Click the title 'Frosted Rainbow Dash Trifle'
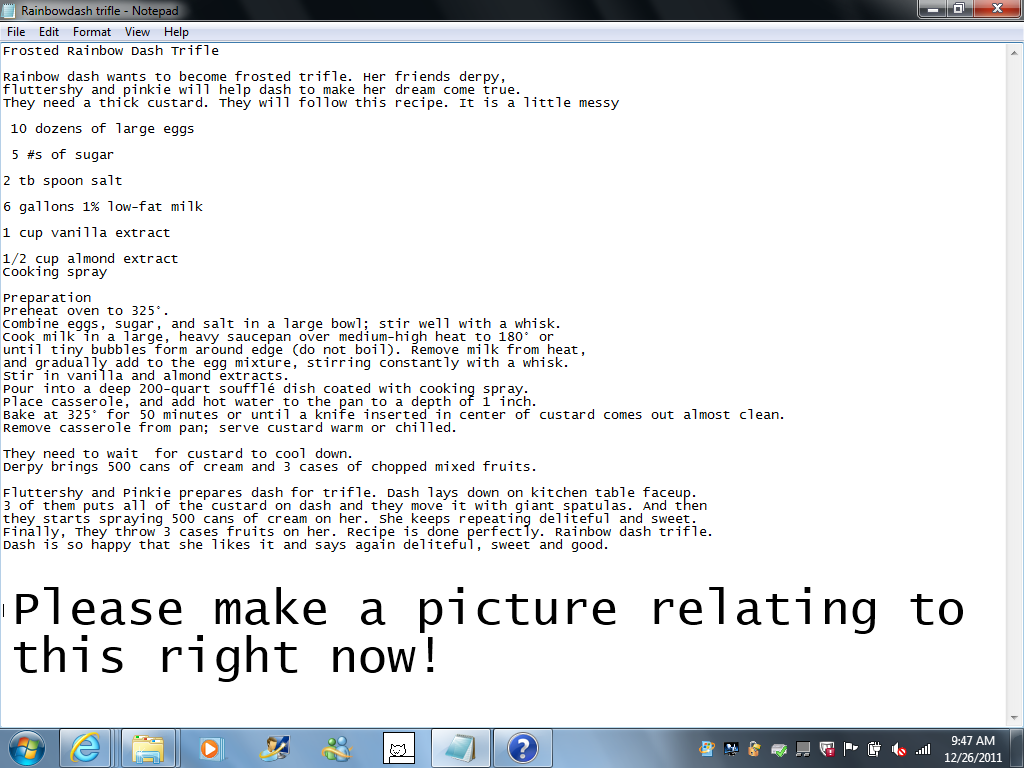Image resolution: width=1024 pixels, height=768 pixels. click(x=111, y=51)
